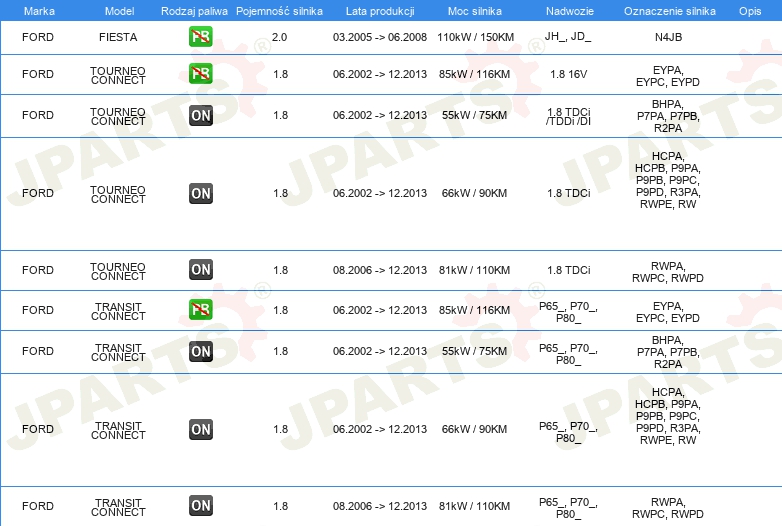Select Tourneo Connect 55kW / 75KM power cell
Viewport: 782px width, 526px height.
click(474, 115)
